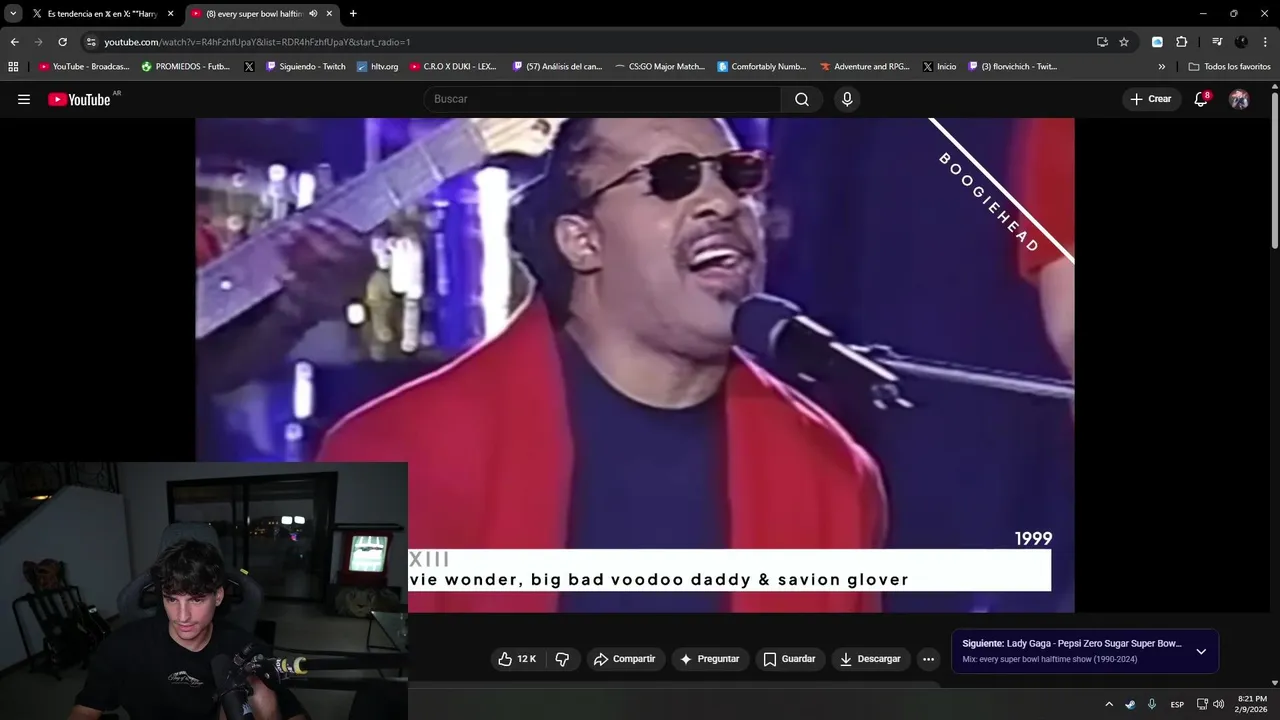Open (57) Análisis del can... bookmark
Image resolution: width=1280 pixels, height=720 pixels.
pyautogui.click(x=558, y=67)
